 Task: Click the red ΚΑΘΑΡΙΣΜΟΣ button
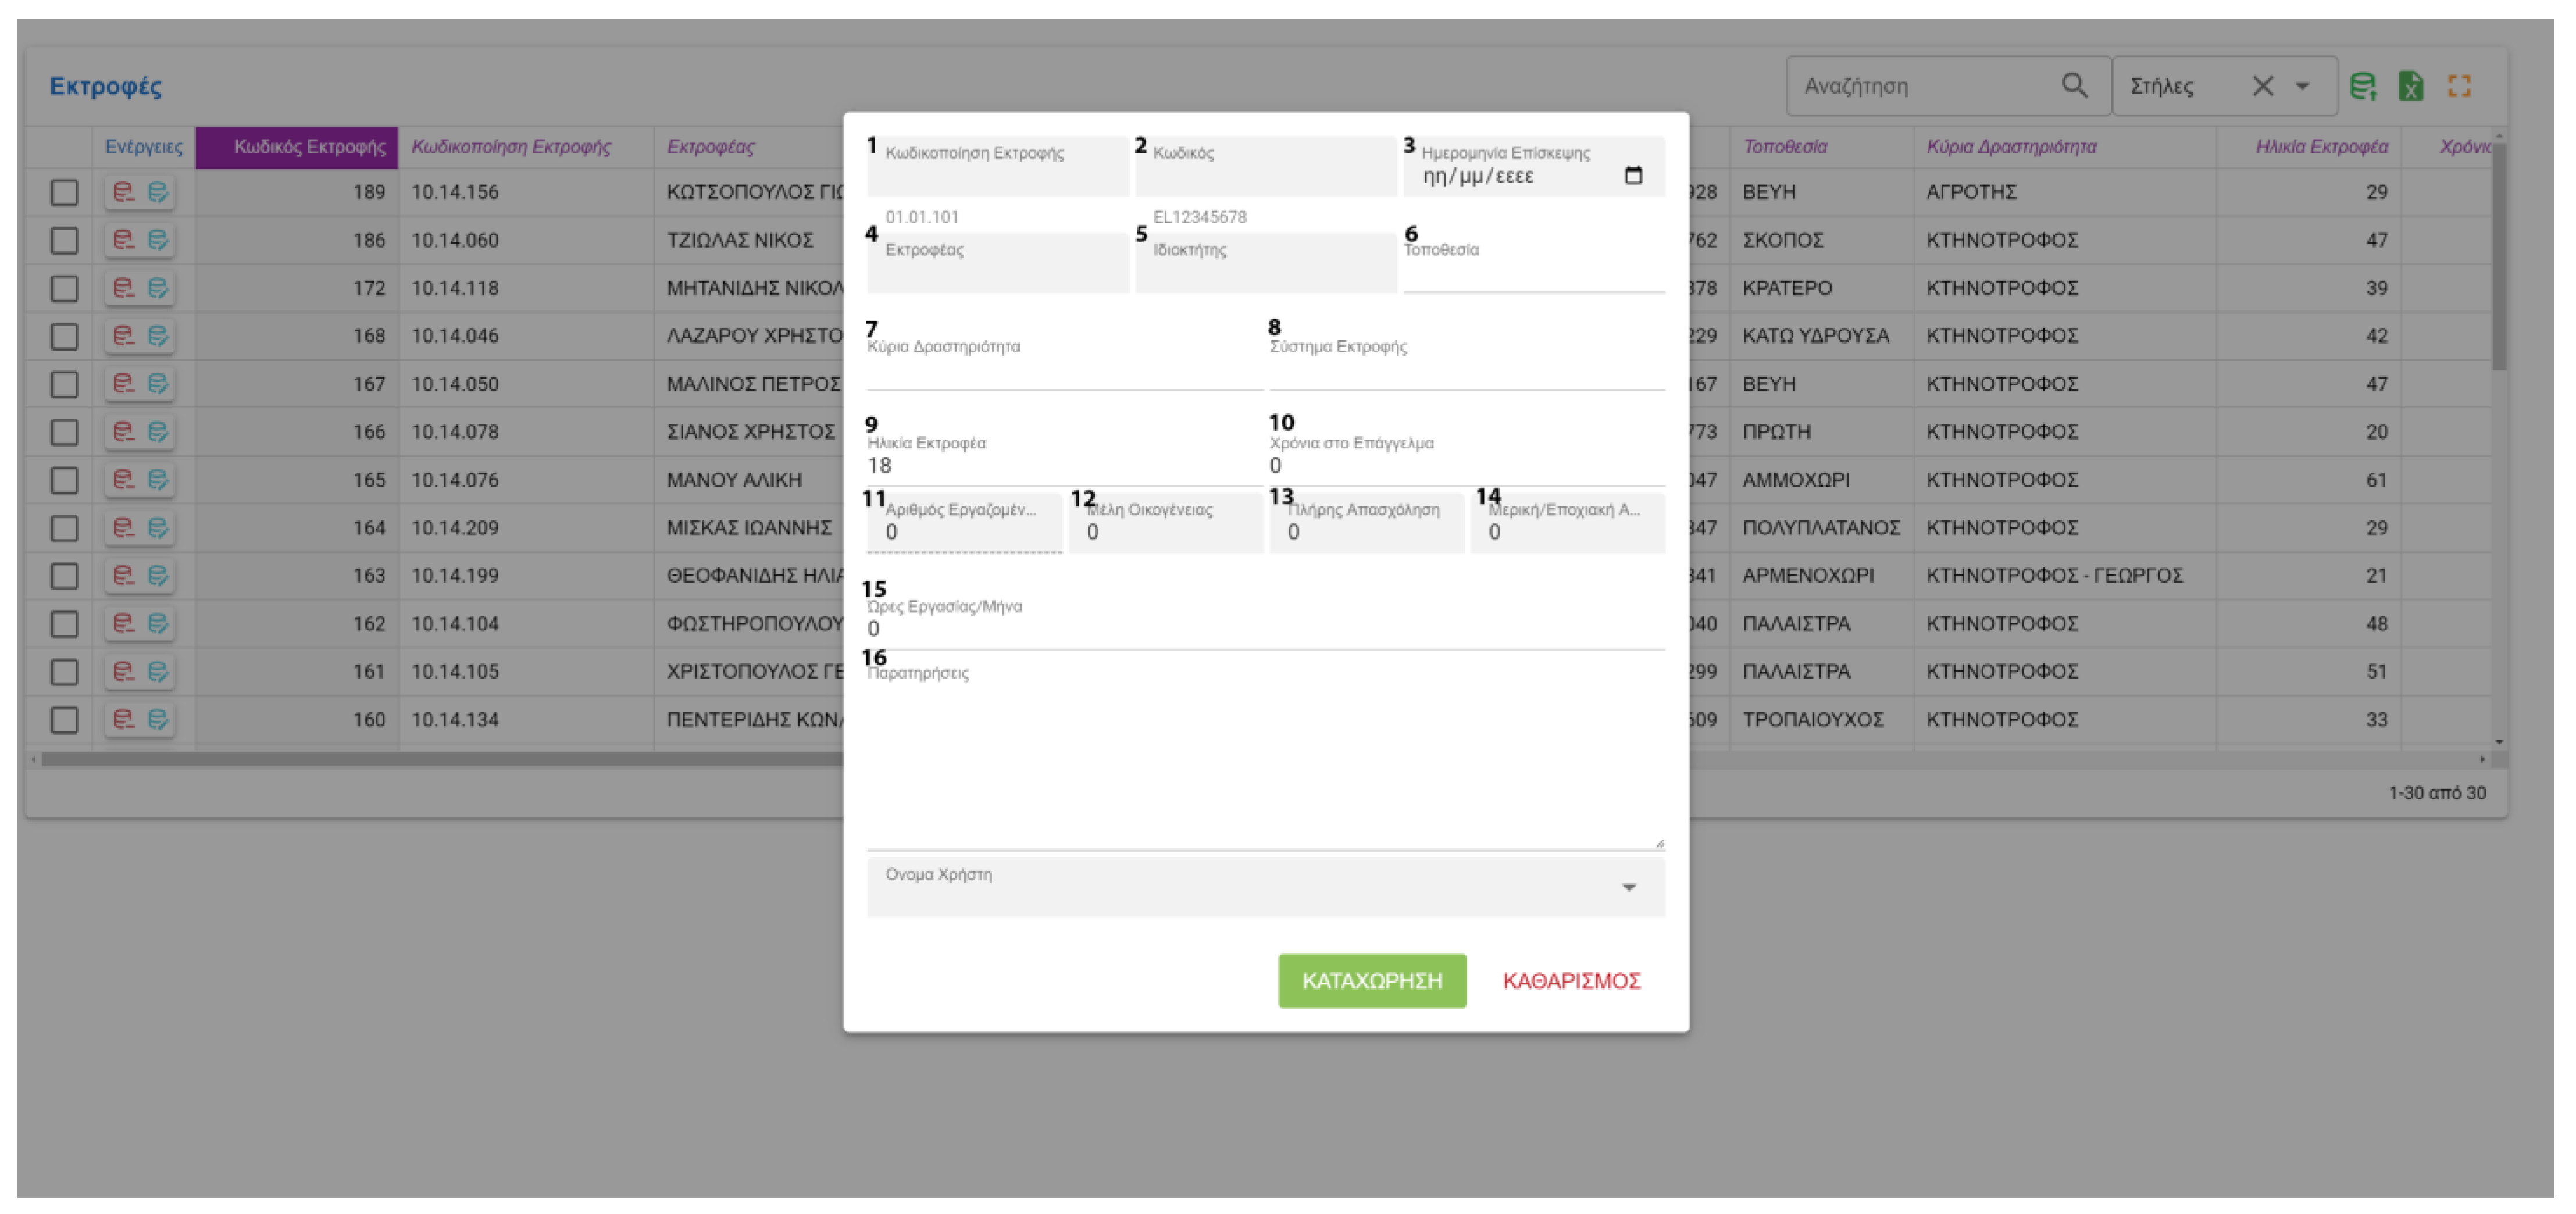click(x=1571, y=980)
